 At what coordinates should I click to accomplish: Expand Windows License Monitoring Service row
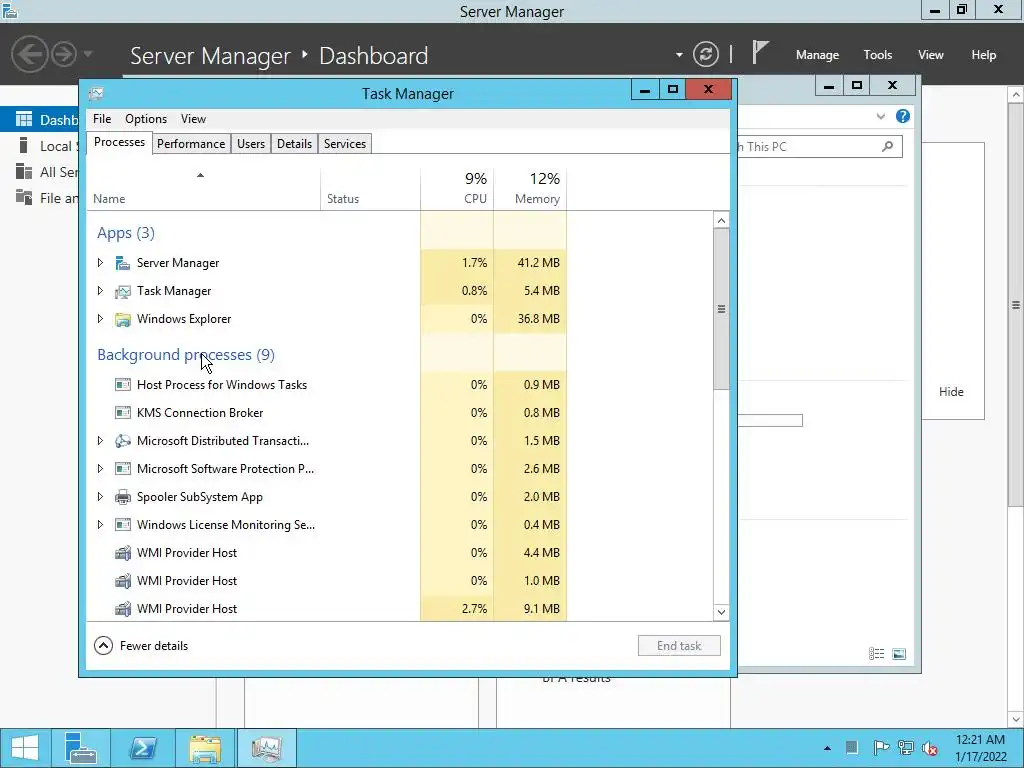pos(100,525)
